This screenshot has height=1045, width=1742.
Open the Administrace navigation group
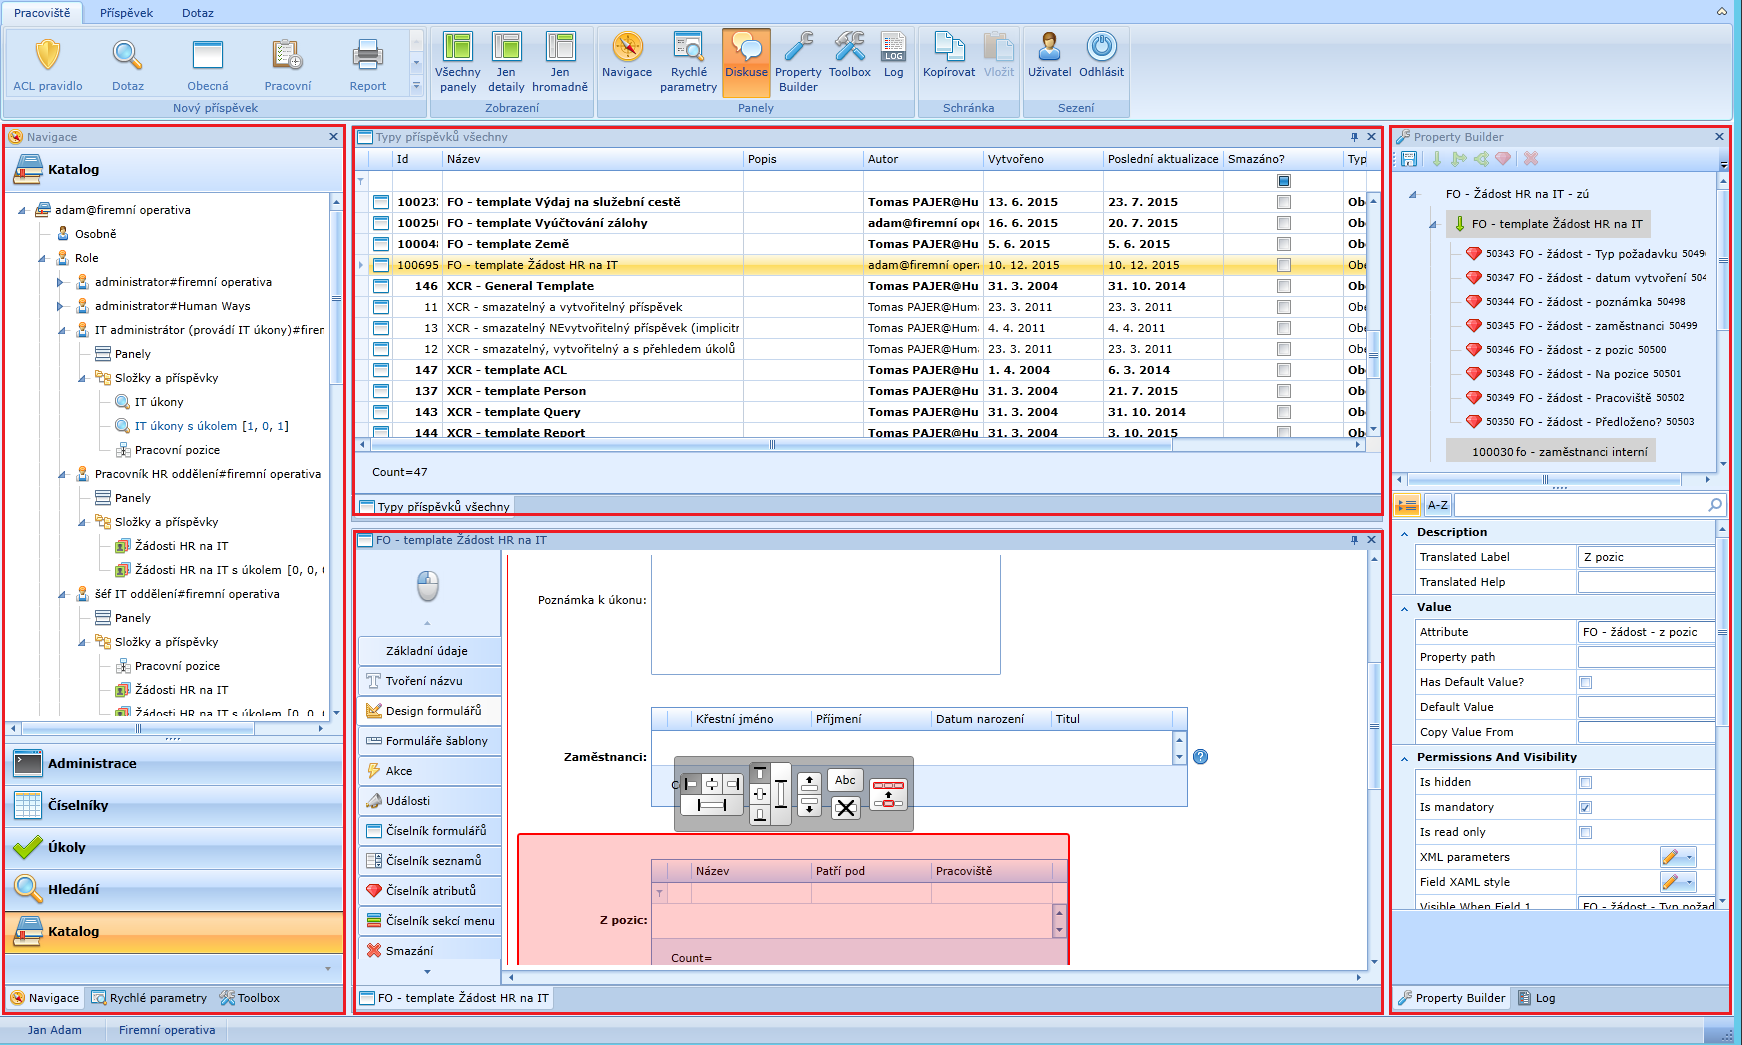point(92,764)
